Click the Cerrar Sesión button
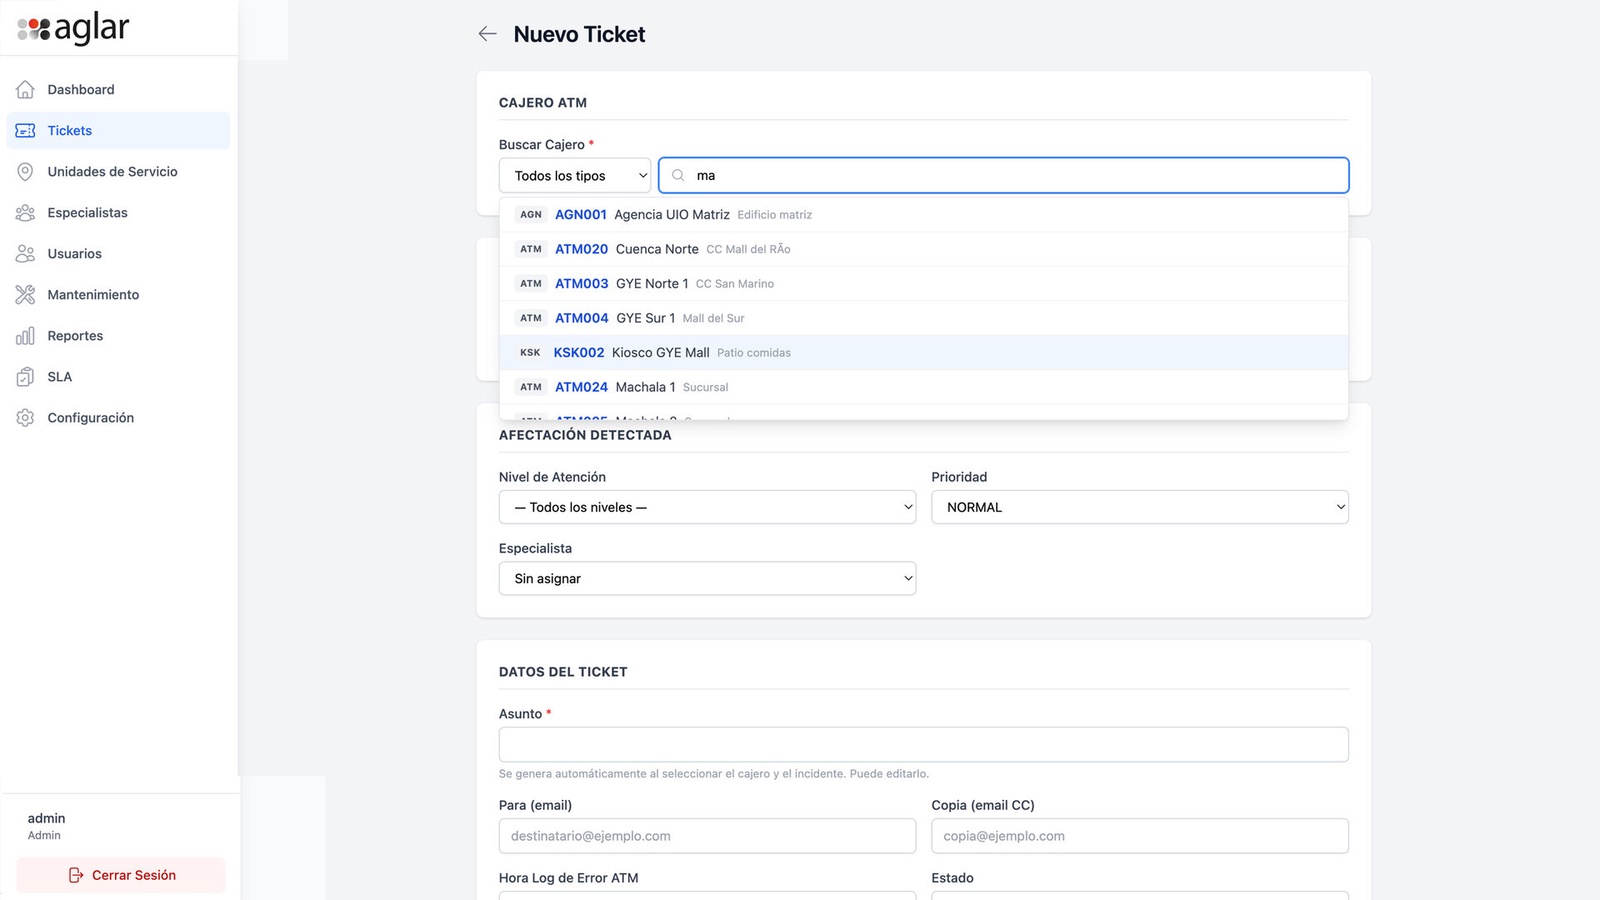The image size is (1600, 900). [x=121, y=875]
